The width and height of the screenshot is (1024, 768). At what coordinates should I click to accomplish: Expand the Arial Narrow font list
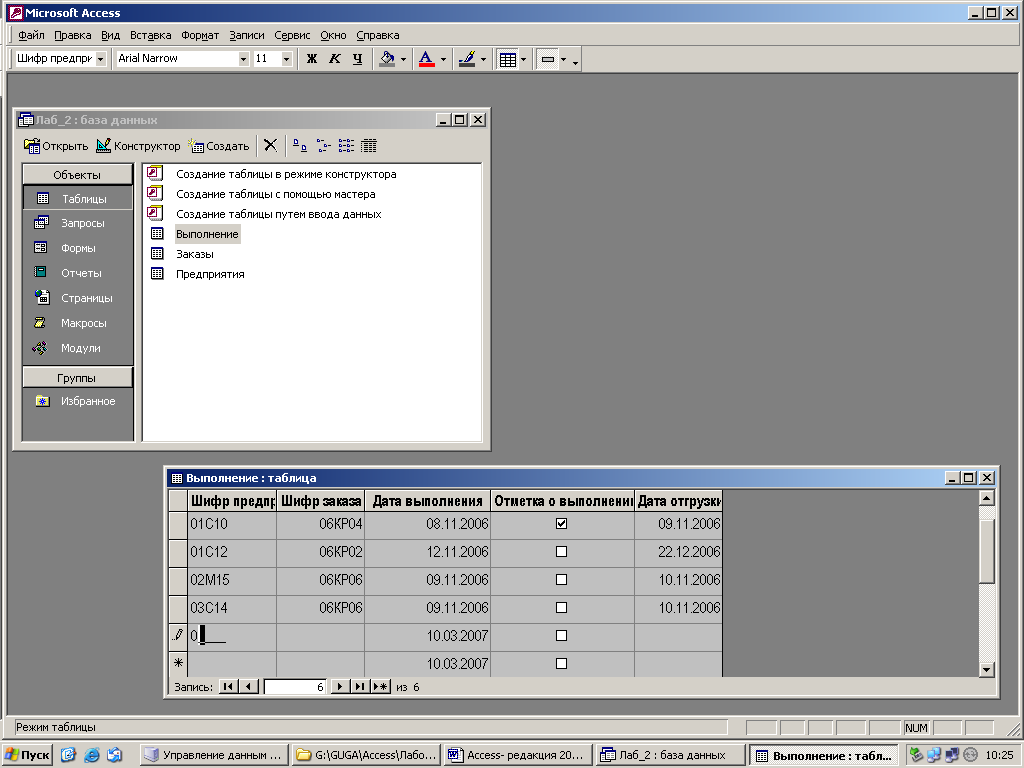(x=244, y=59)
